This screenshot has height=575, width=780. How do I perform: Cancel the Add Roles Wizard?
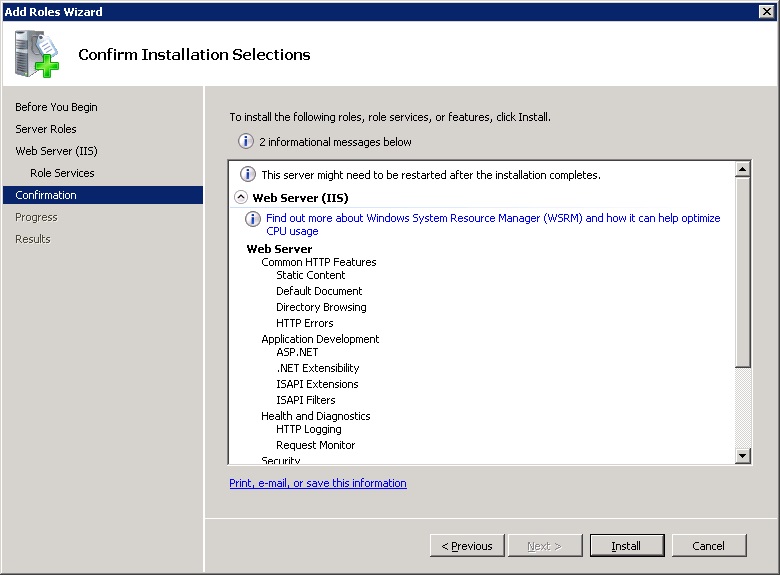coord(708,546)
